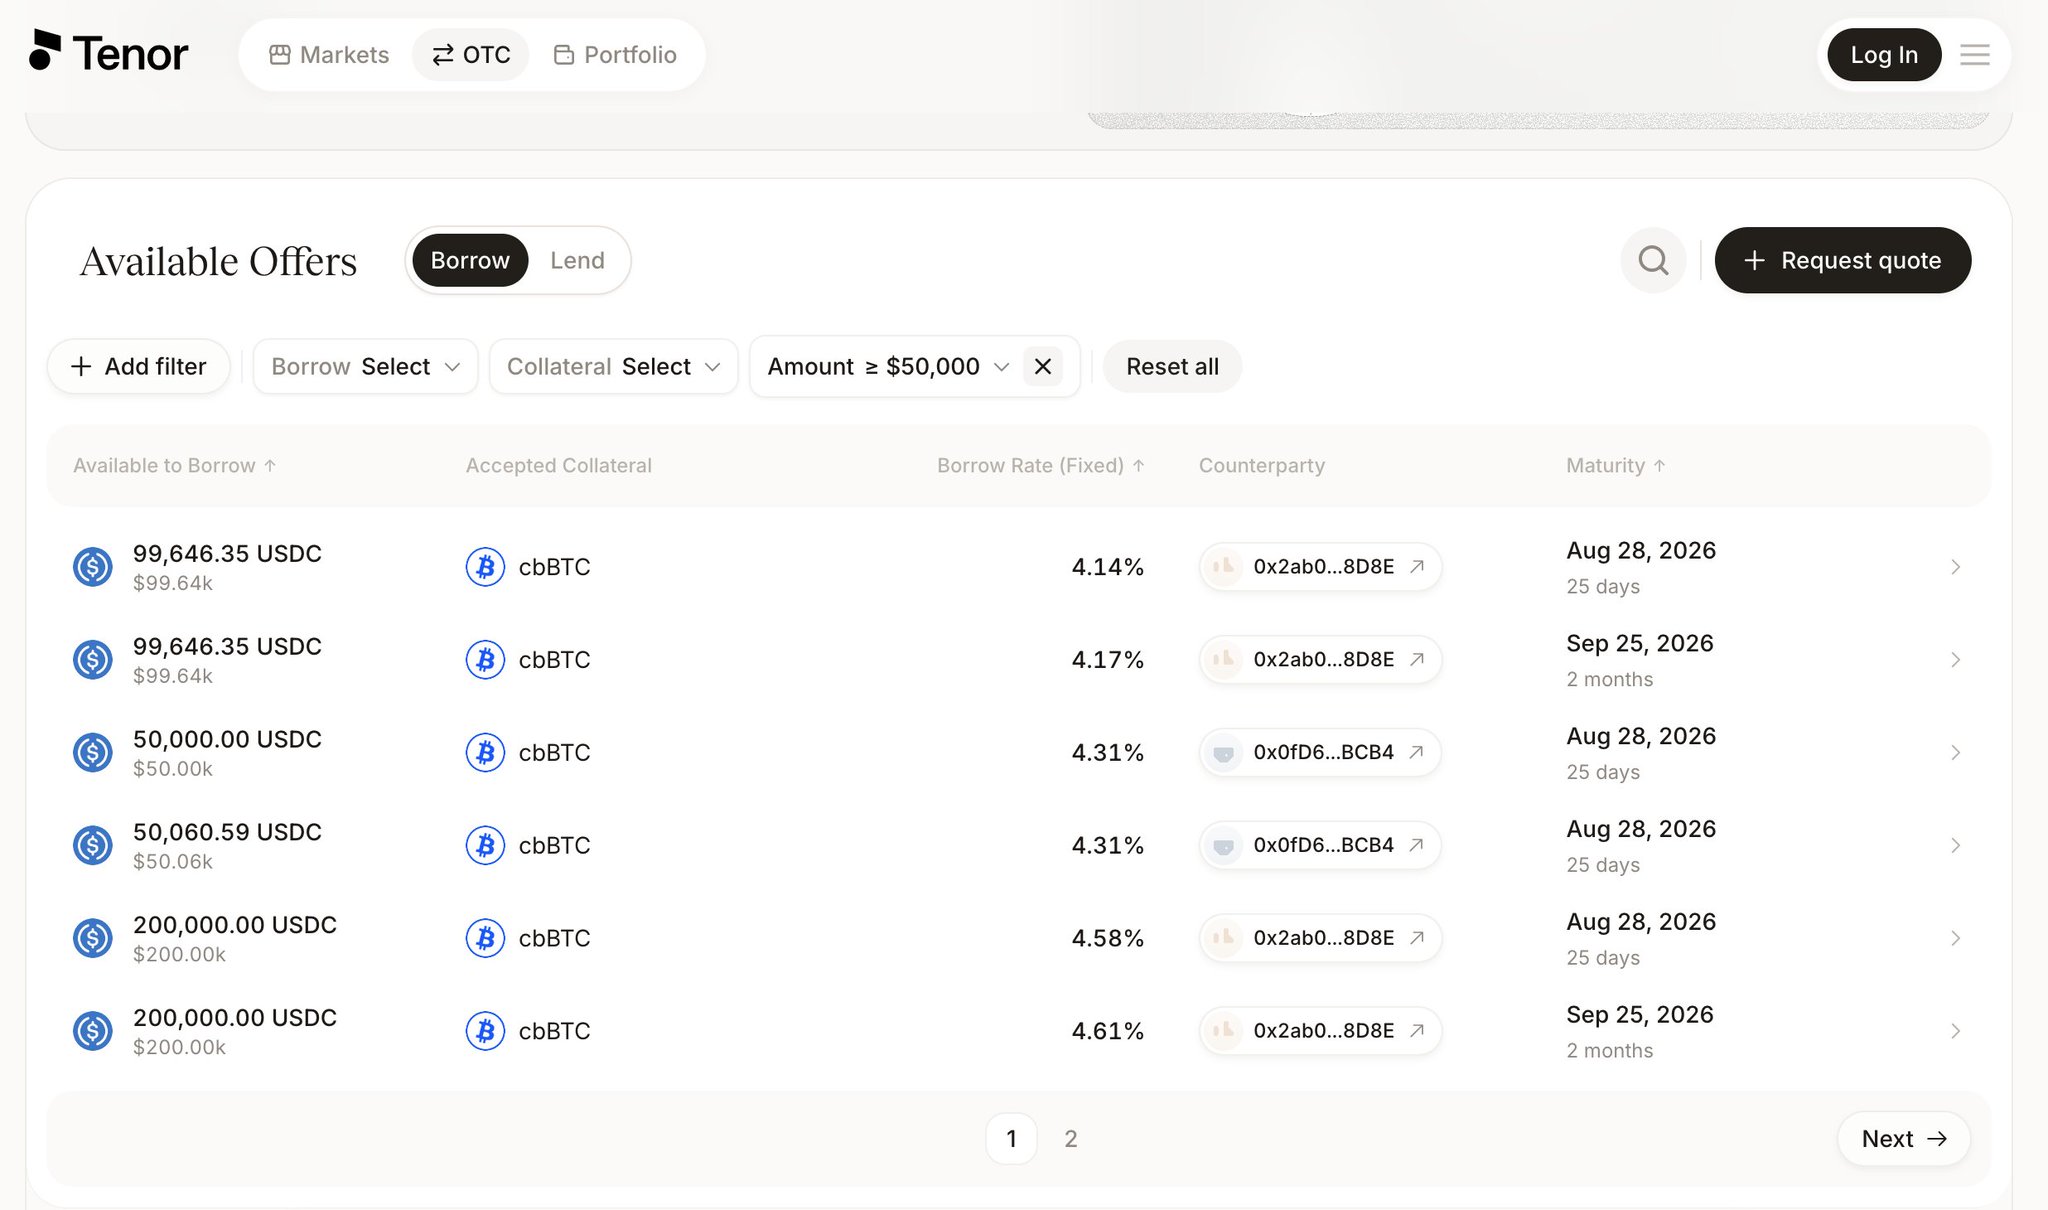
Task: Go to page 2
Action: click(1070, 1139)
